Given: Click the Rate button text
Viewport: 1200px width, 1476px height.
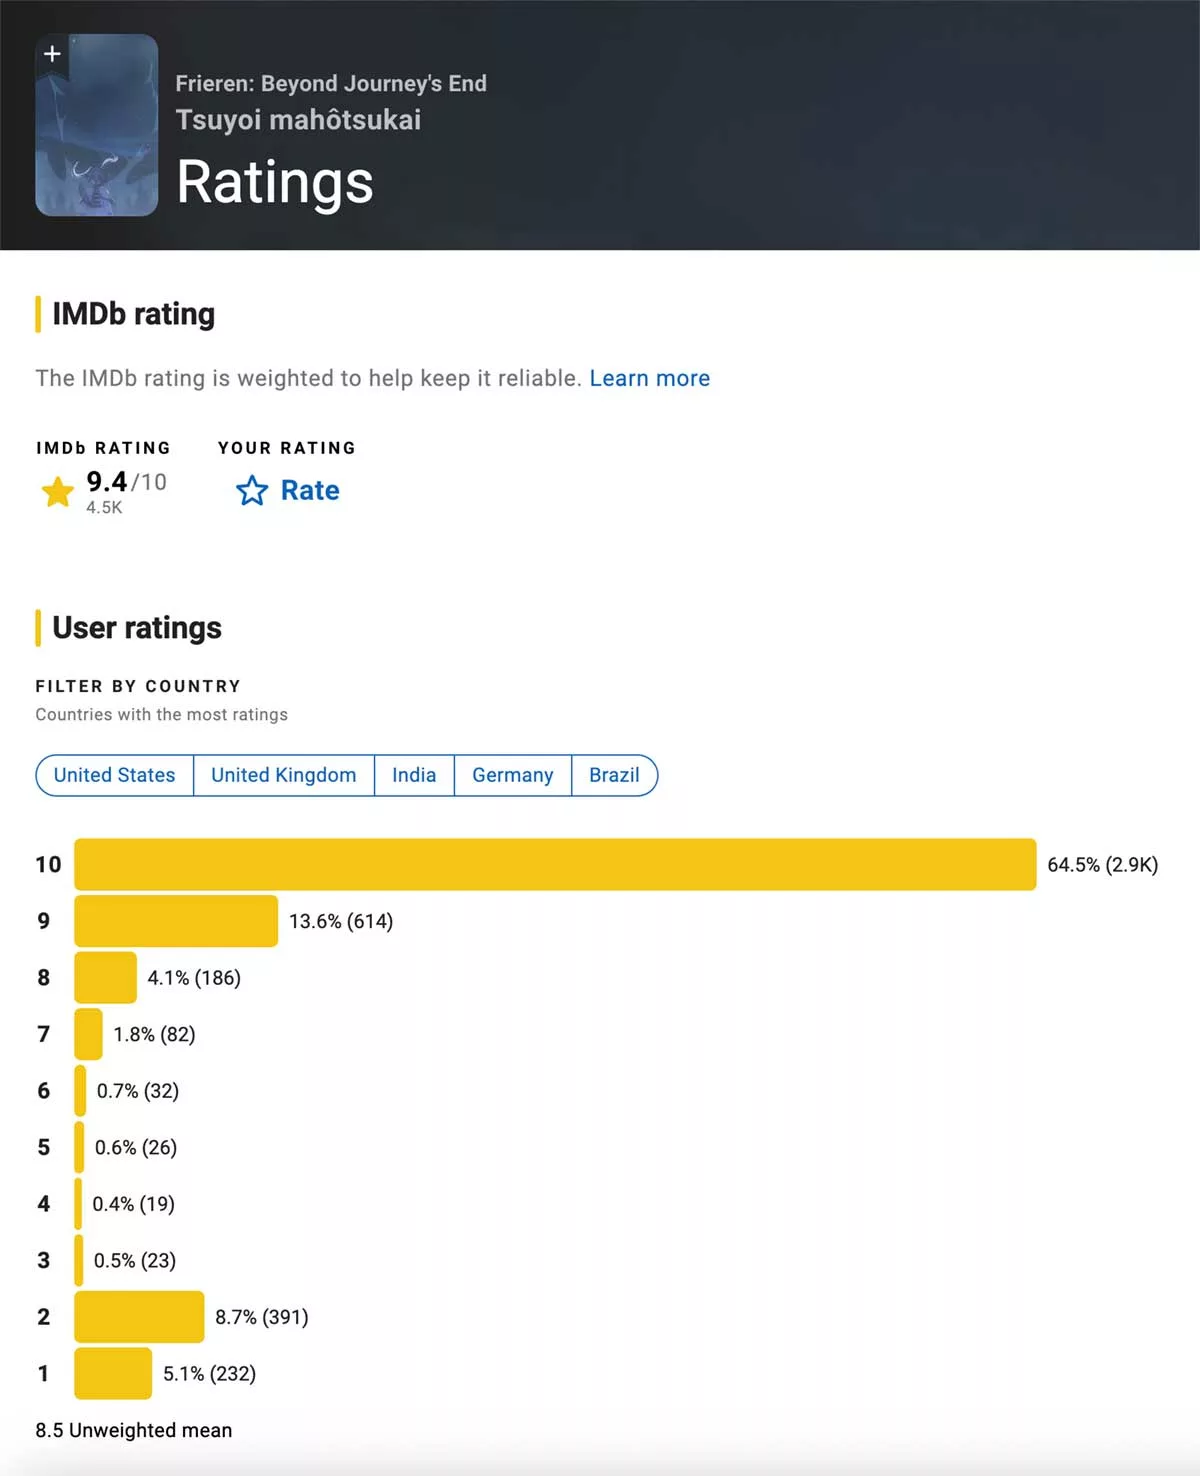Looking at the screenshot, I should (x=310, y=491).
